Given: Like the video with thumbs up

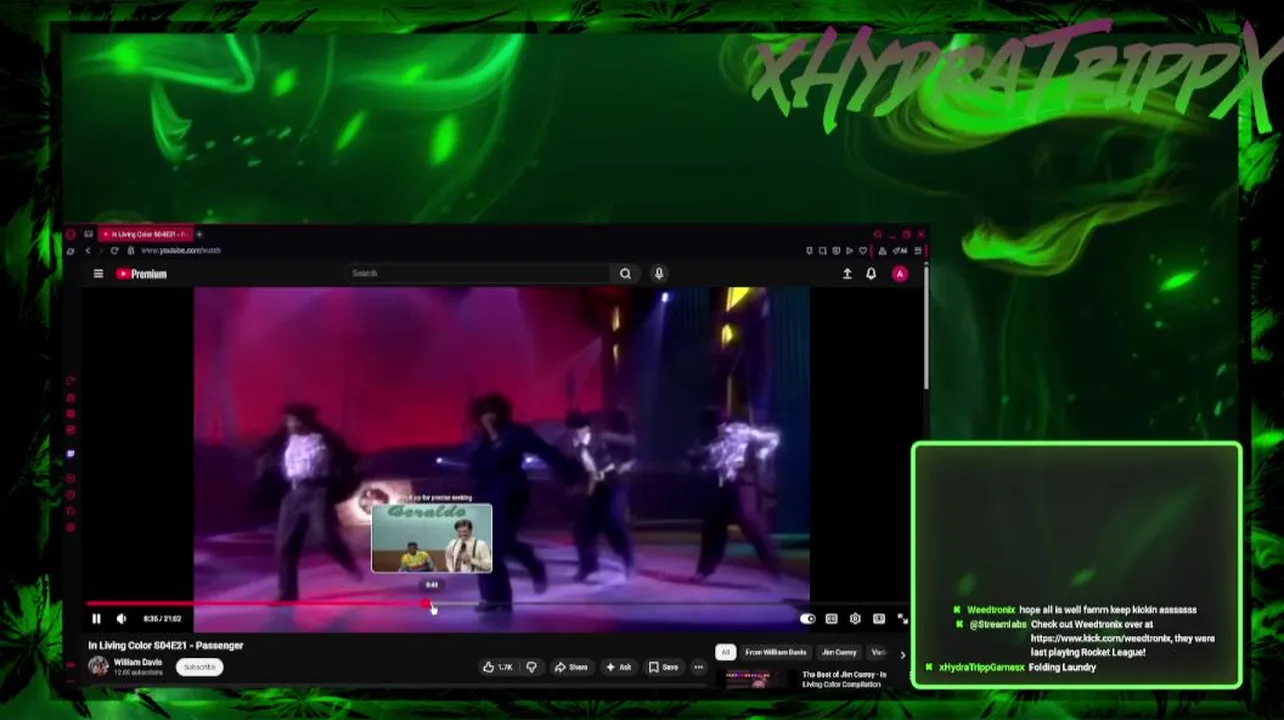Looking at the screenshot, I should click(498, 667).
